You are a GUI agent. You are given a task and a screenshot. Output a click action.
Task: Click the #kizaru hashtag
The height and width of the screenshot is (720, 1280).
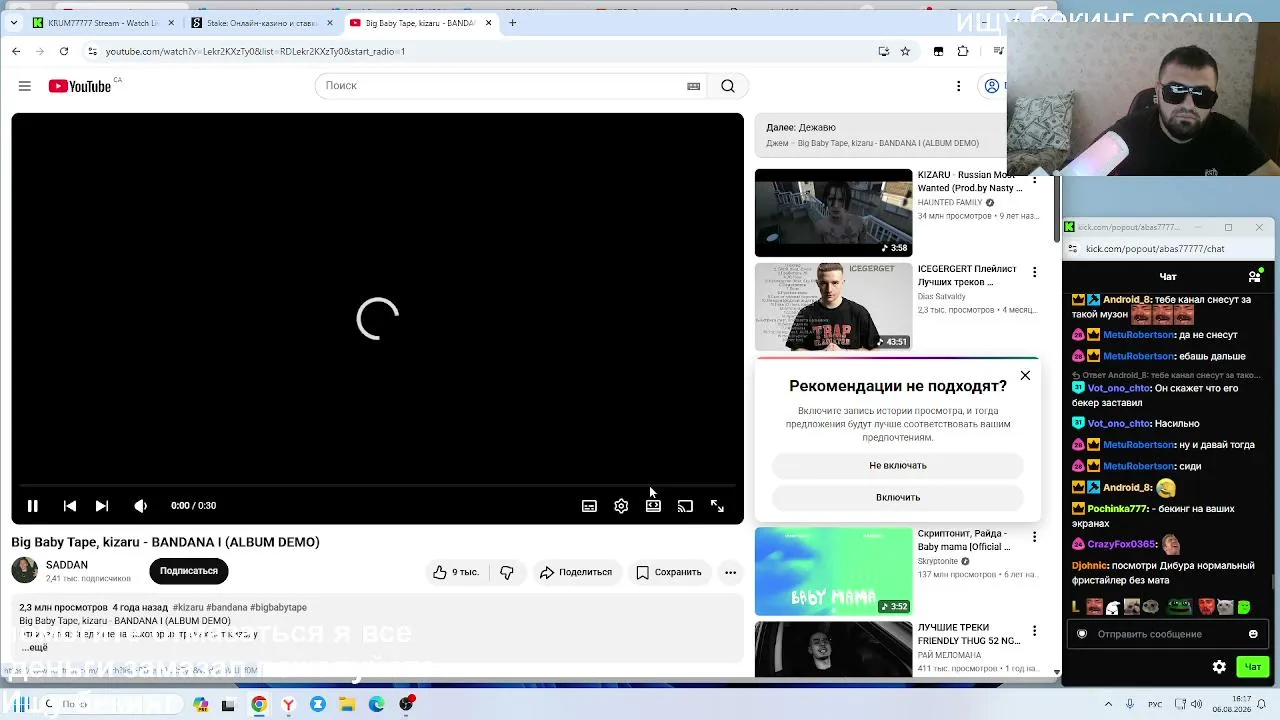[x=188, y=607]
